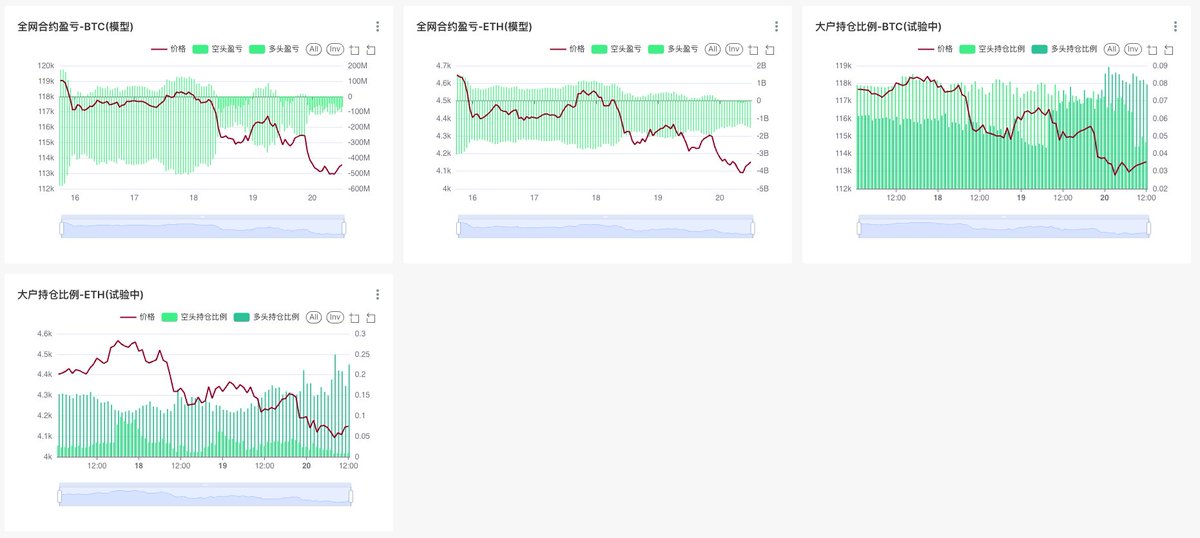This screenshot has height=538, width=1200.
Task: Click zoom reset icon on 大户持仓比例-BTC chart
Action: tap(1169, 49)
